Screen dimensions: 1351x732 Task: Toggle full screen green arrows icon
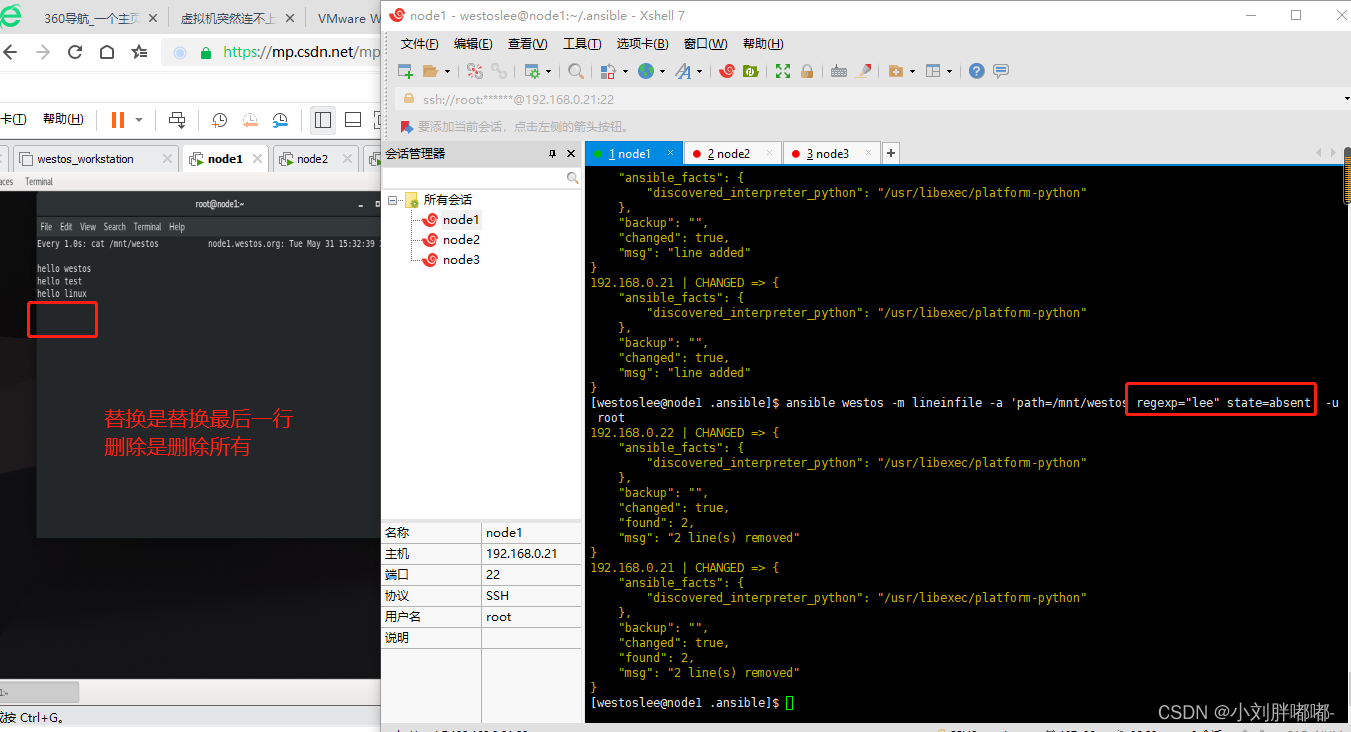783,71
